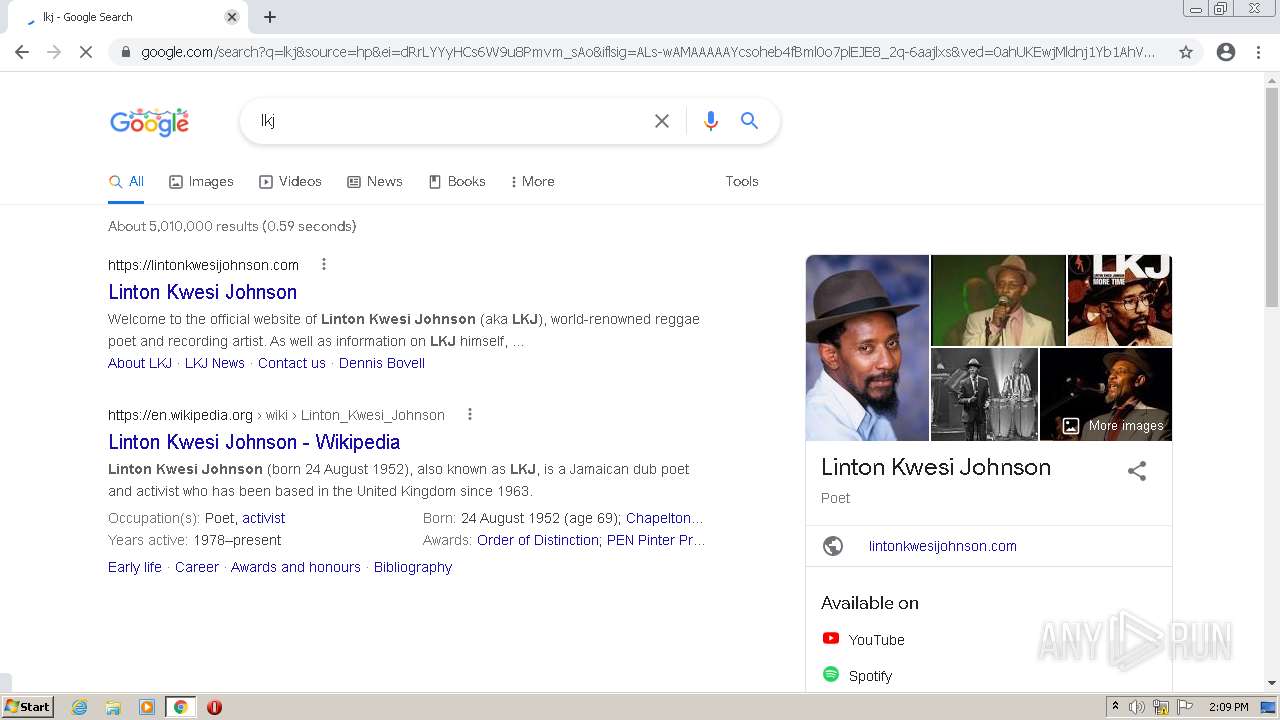1280x720 pixels.
Task: Click the browser forward arrow
Action: pos(54,52)
